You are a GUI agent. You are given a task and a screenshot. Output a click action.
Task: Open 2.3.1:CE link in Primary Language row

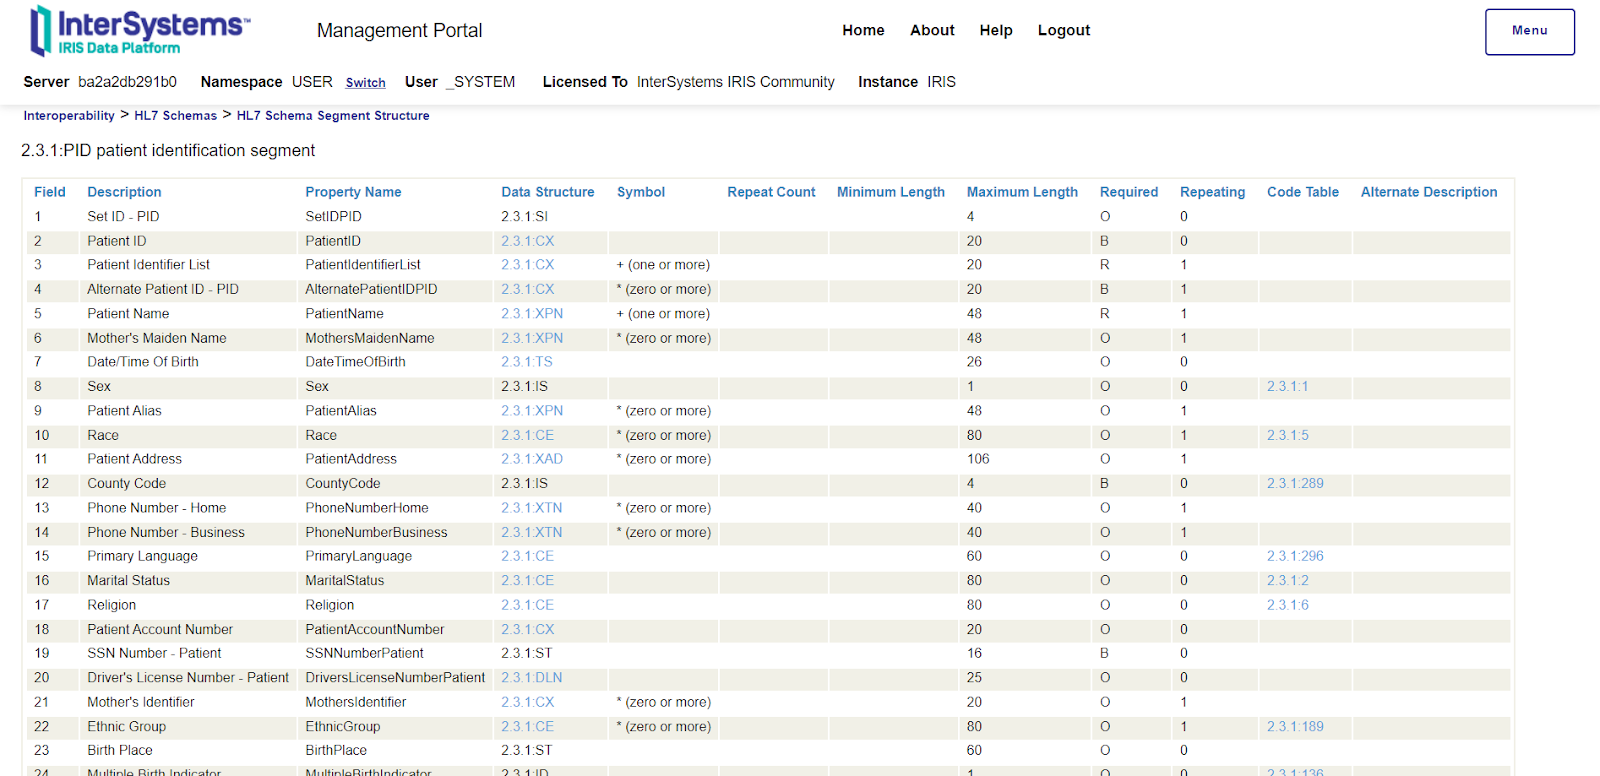coord(528,556)
